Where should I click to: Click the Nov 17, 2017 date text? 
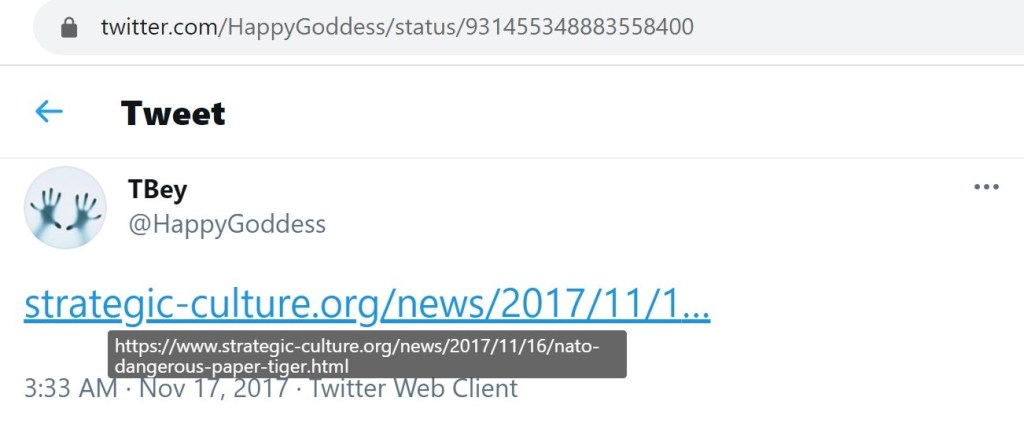(x=214, y=388)
